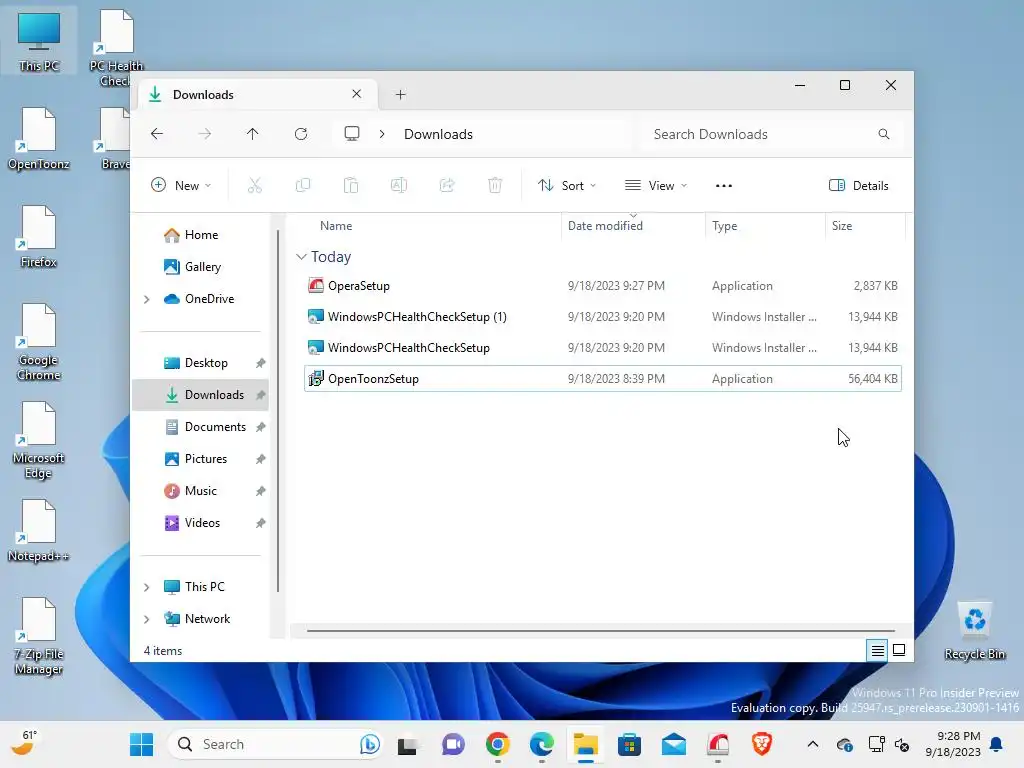Screen dimensions: 1024x768
Task: Select the OpenToonzSetup file
Action: click(603, 379)
